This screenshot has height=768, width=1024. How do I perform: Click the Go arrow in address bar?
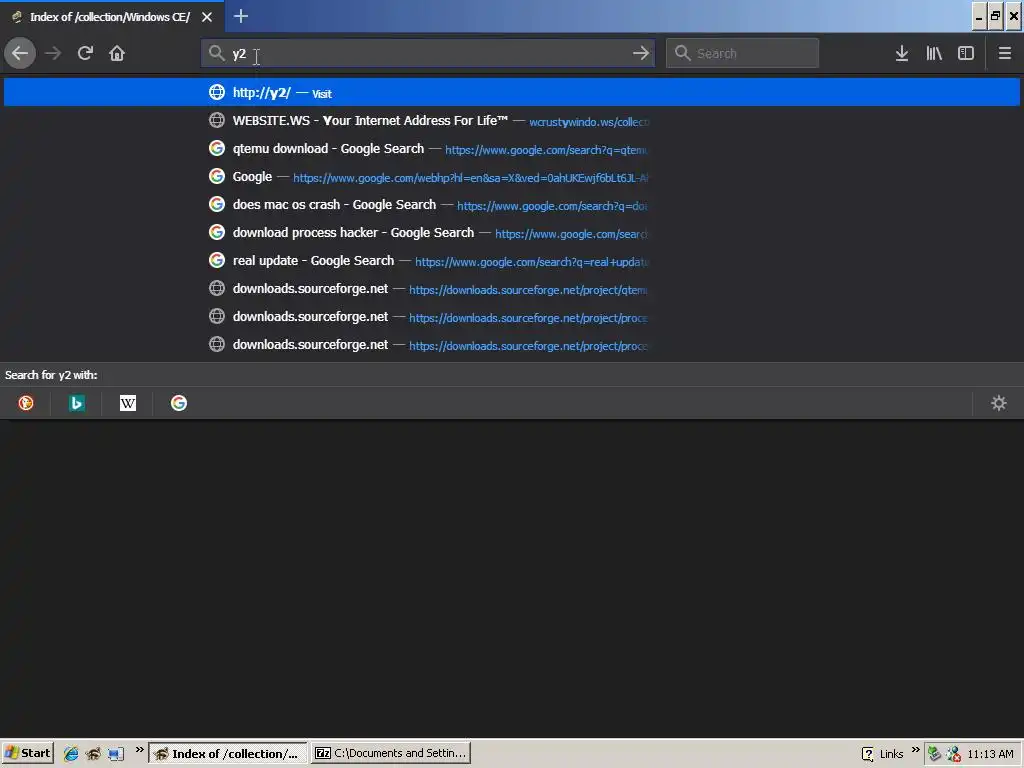641,53
